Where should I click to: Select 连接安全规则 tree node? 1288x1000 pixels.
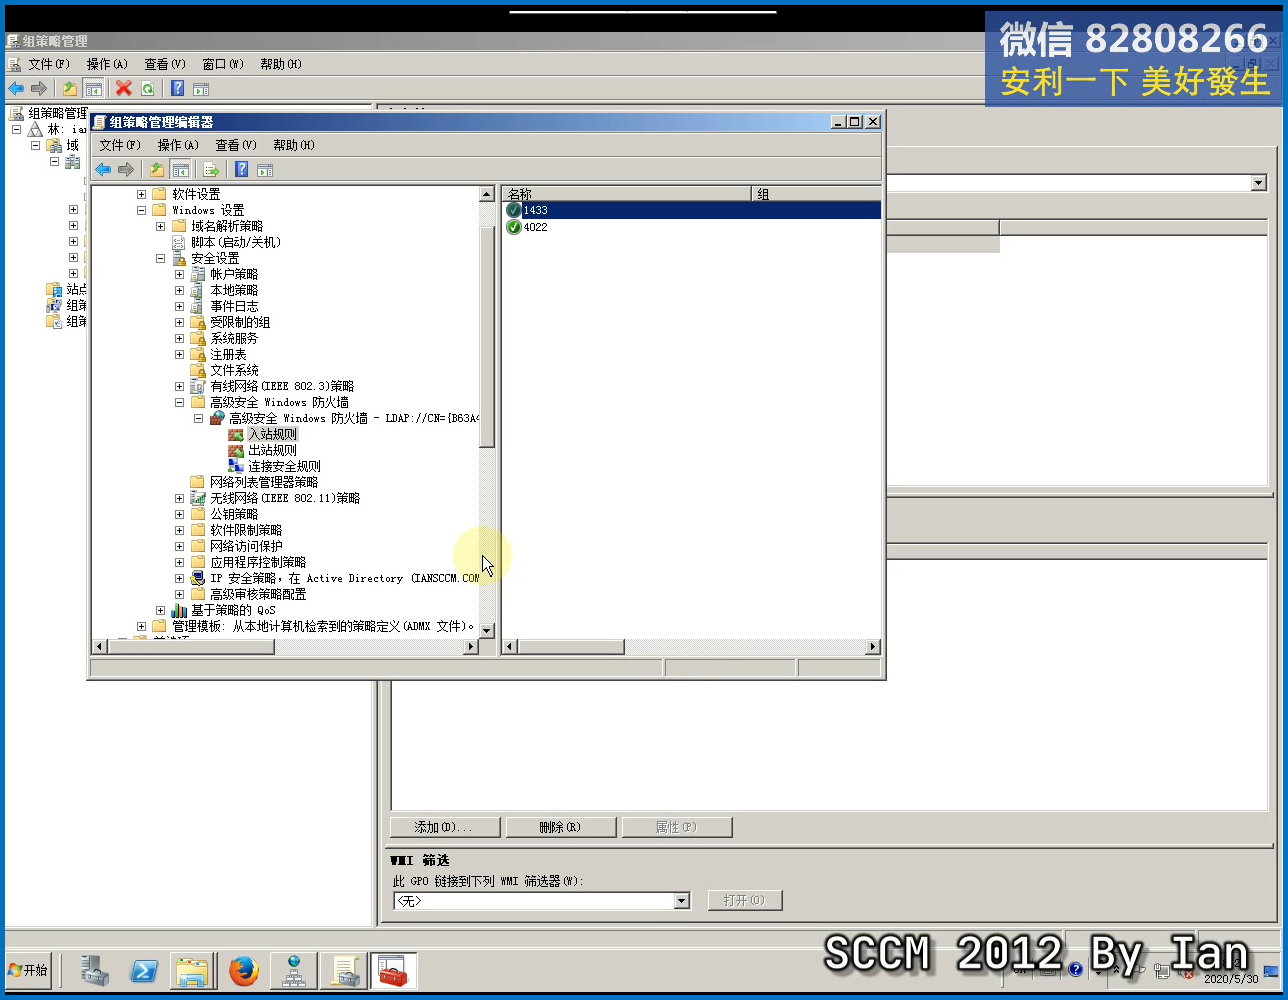click(284, 466)
